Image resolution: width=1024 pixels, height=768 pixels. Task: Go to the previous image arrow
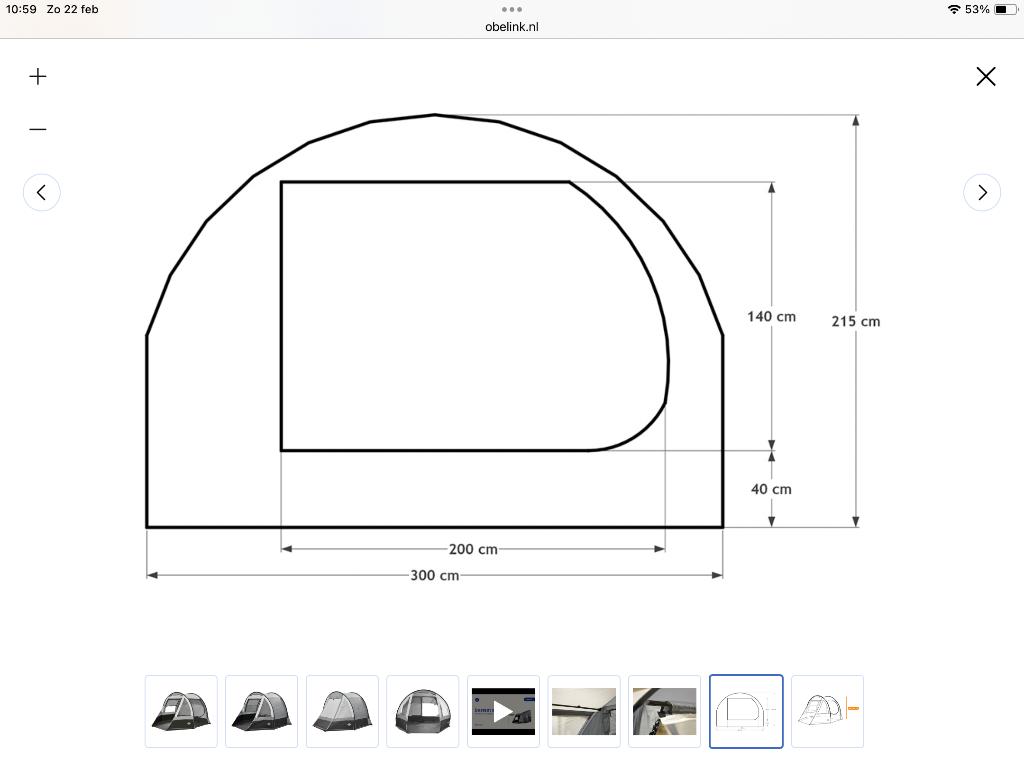click(x=42, y=192)
